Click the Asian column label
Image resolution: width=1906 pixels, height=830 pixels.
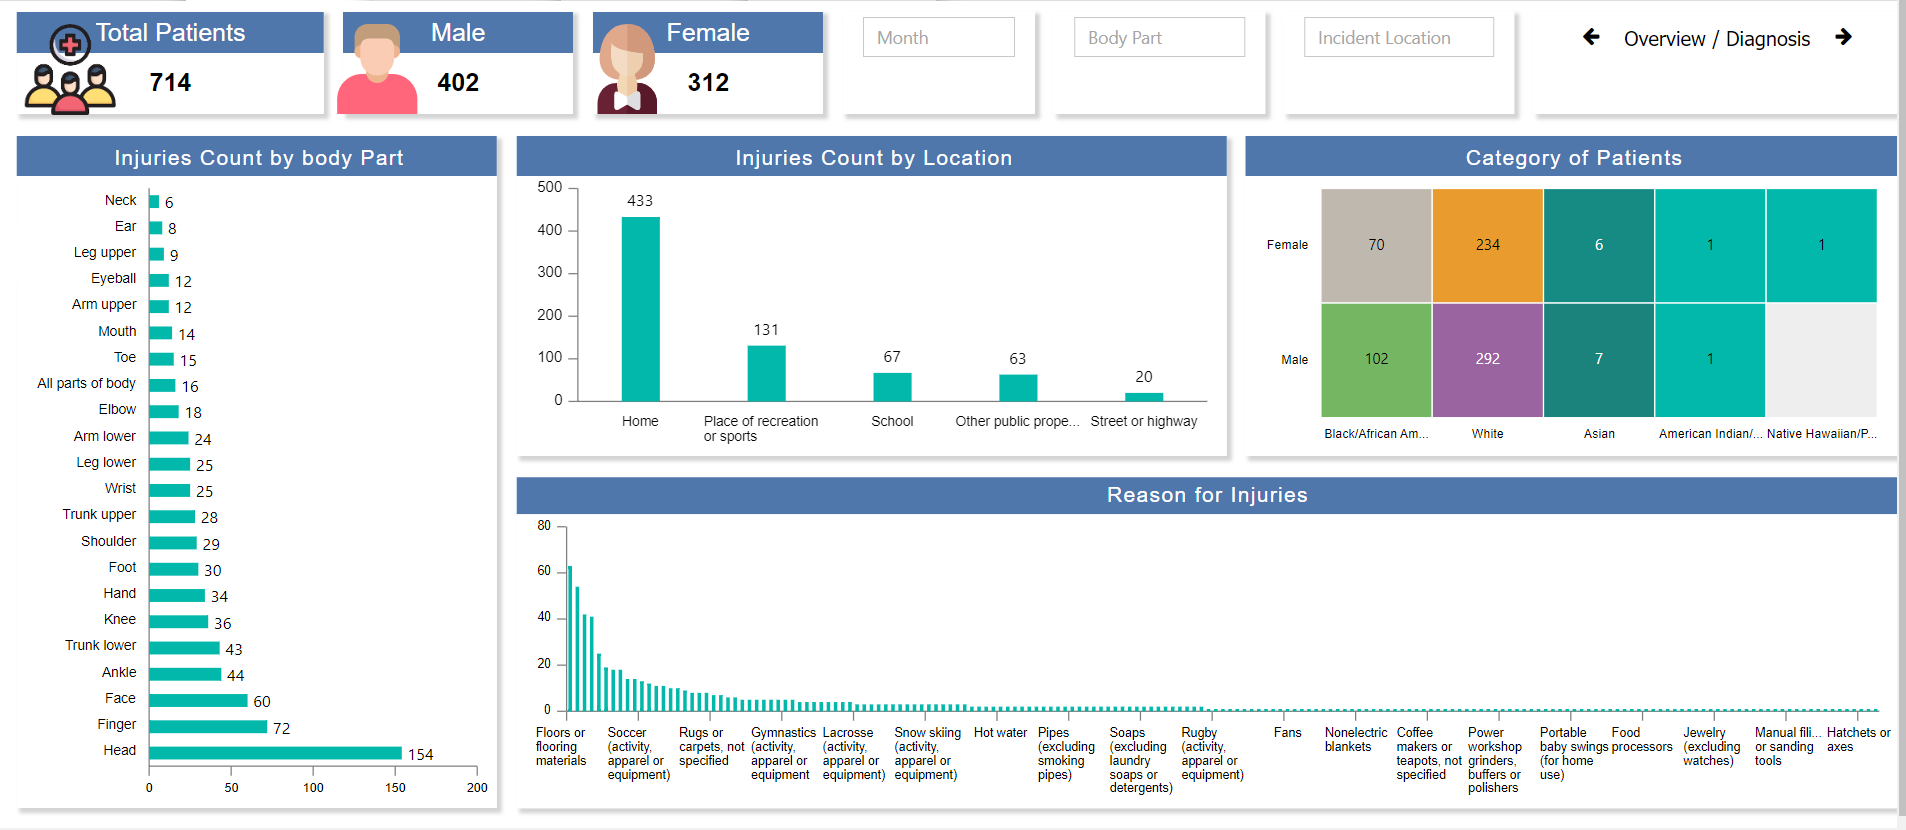click(1598, 434)
